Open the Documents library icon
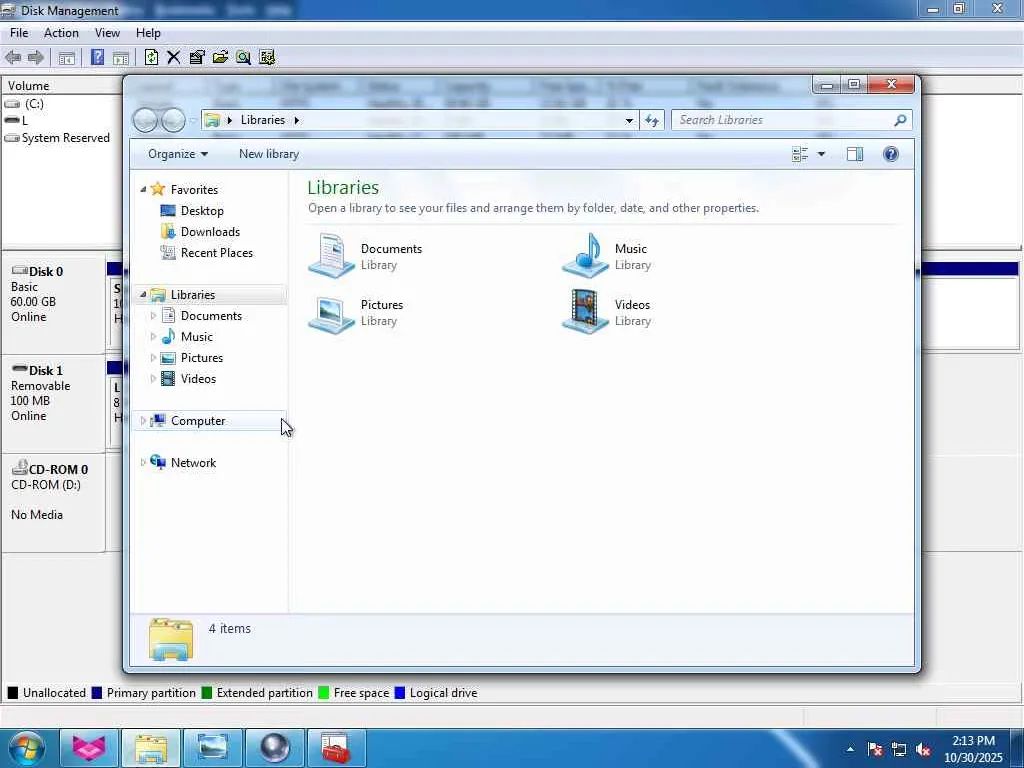1024x768 pixels. [332, 256]
